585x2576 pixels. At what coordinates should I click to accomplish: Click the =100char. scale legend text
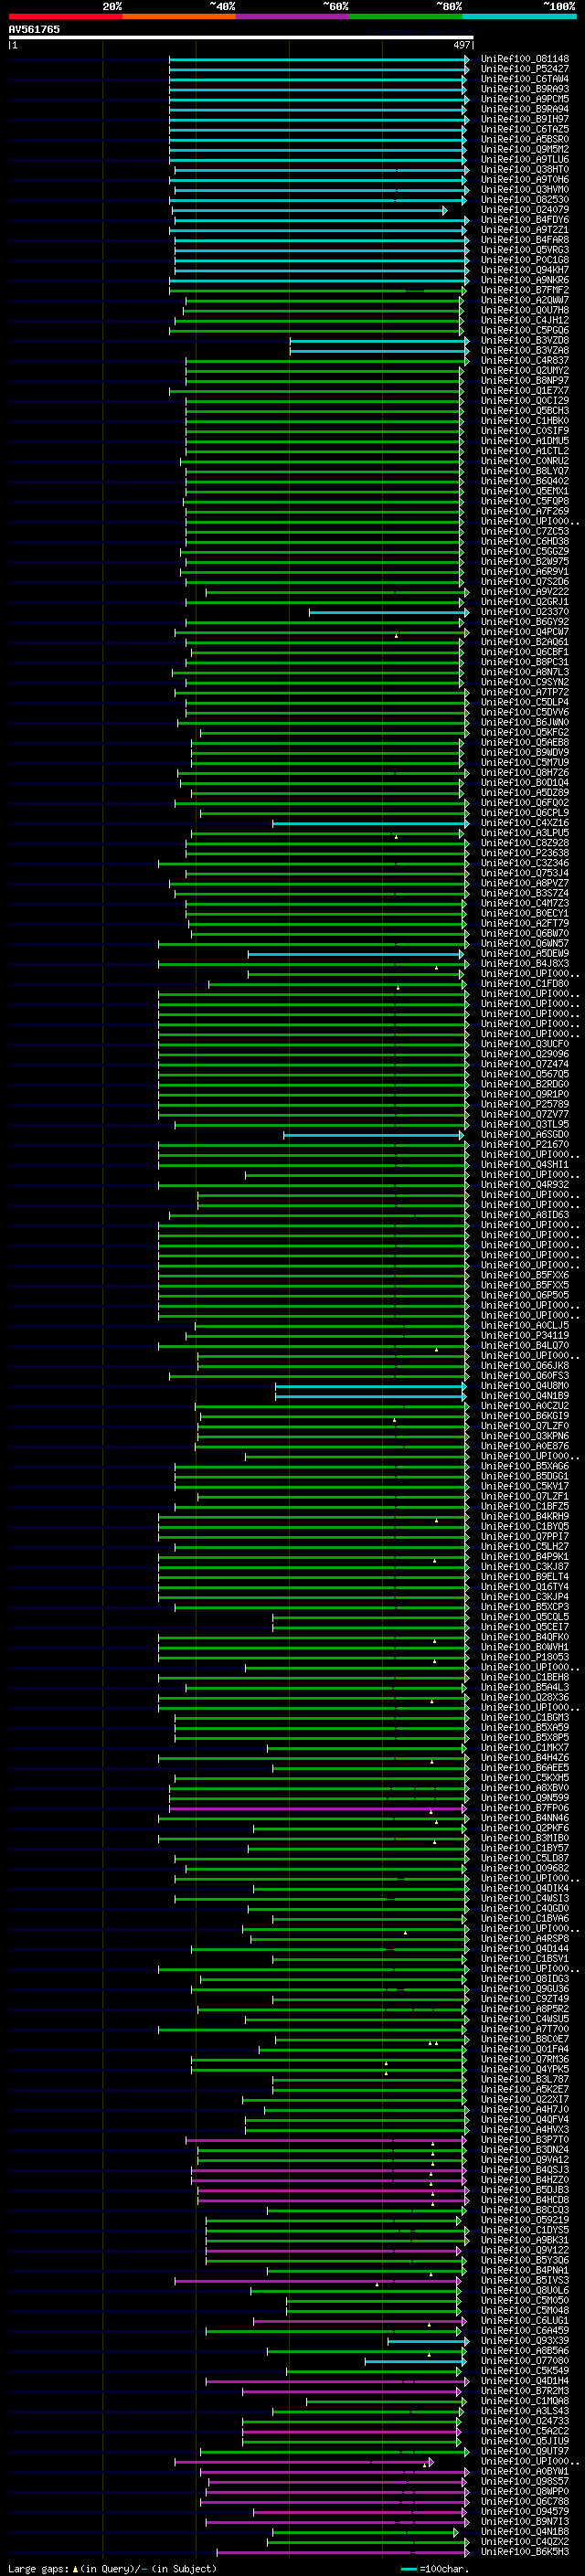[x=445, y=2568]
